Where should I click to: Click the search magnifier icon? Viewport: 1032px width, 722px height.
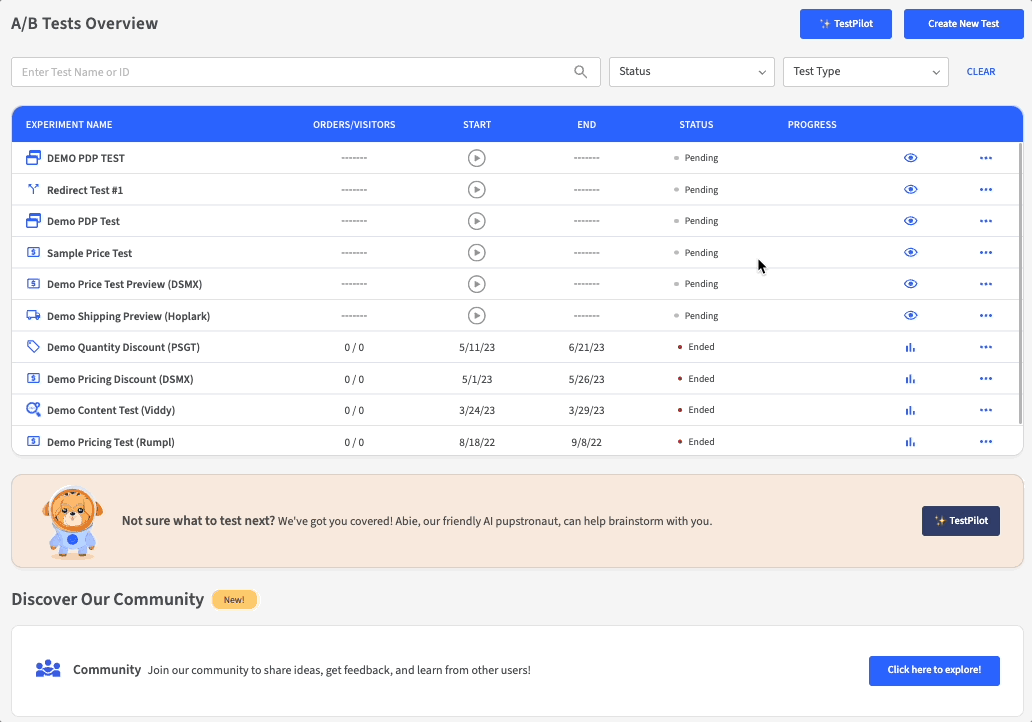(580, 72)
